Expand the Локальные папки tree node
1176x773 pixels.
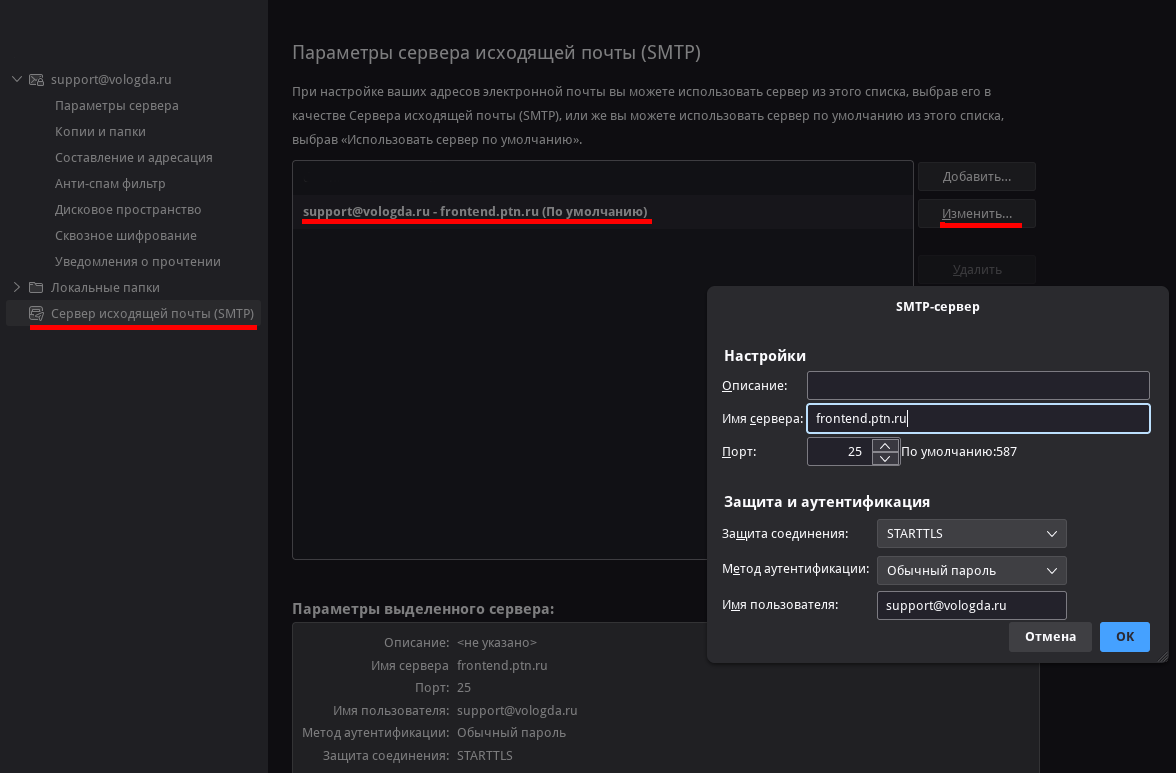[x=16, y=288]
